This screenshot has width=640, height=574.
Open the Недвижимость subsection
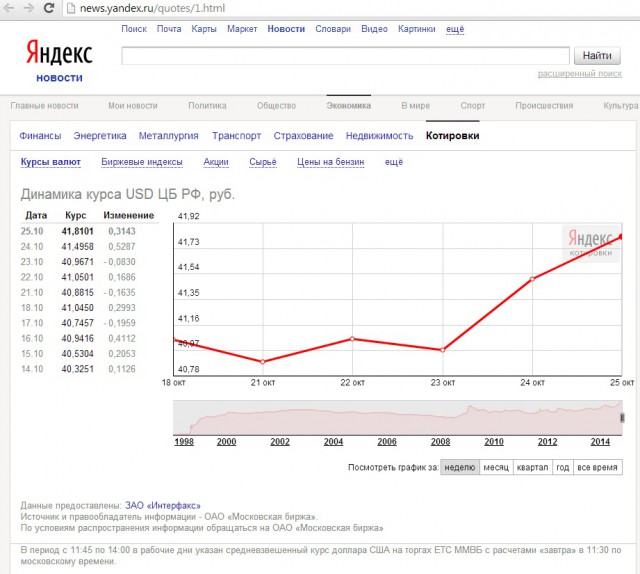tap(380, 136)
